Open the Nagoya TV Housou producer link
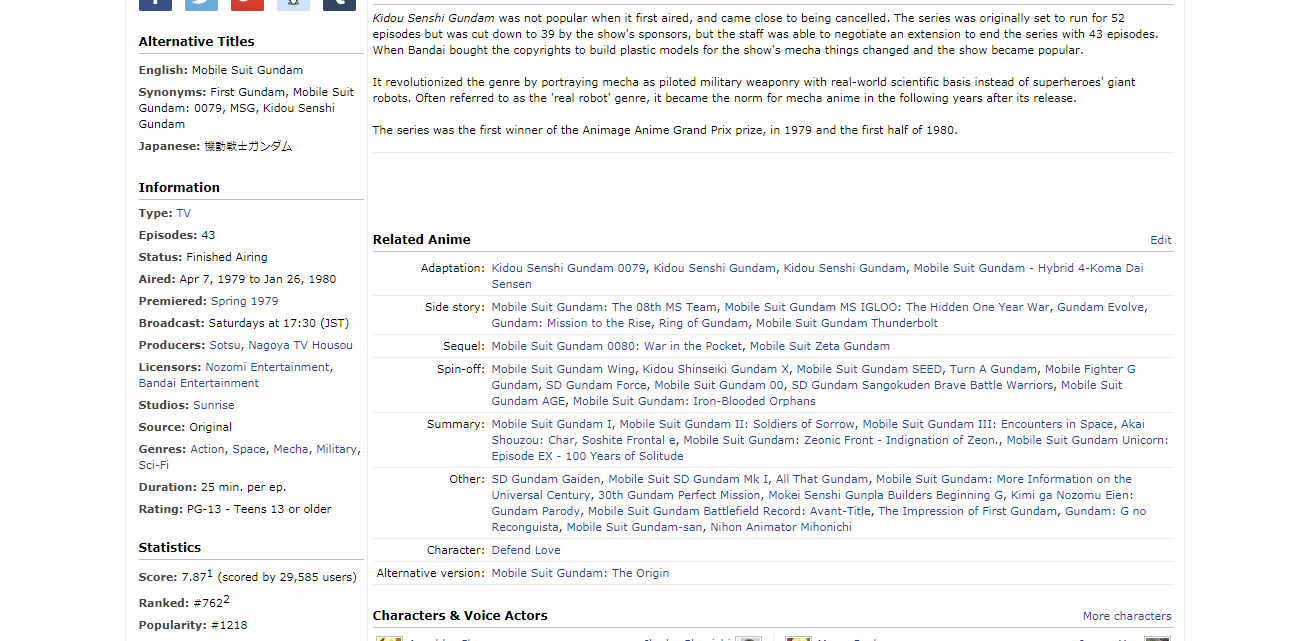 pos(300,345)
